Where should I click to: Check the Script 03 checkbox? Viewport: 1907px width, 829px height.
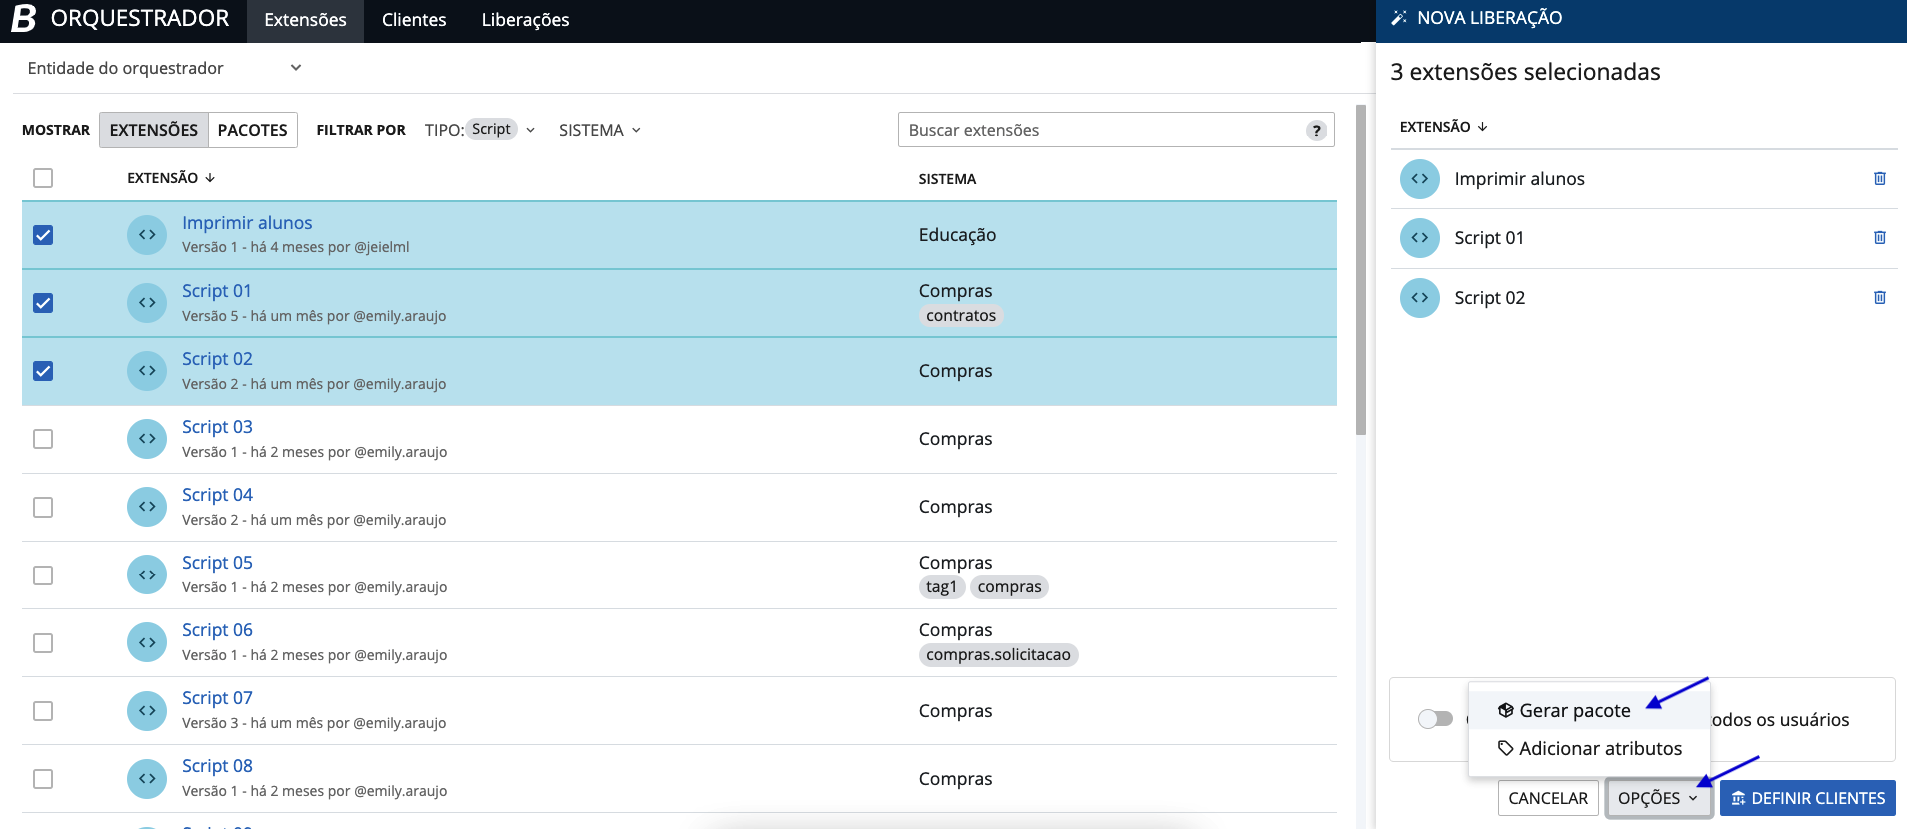click(43, 439)
